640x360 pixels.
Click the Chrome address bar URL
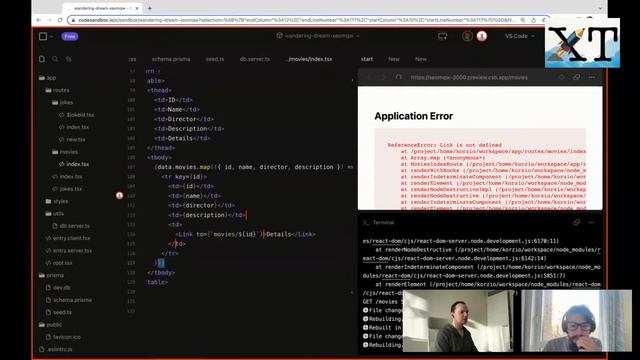(296, 20)
